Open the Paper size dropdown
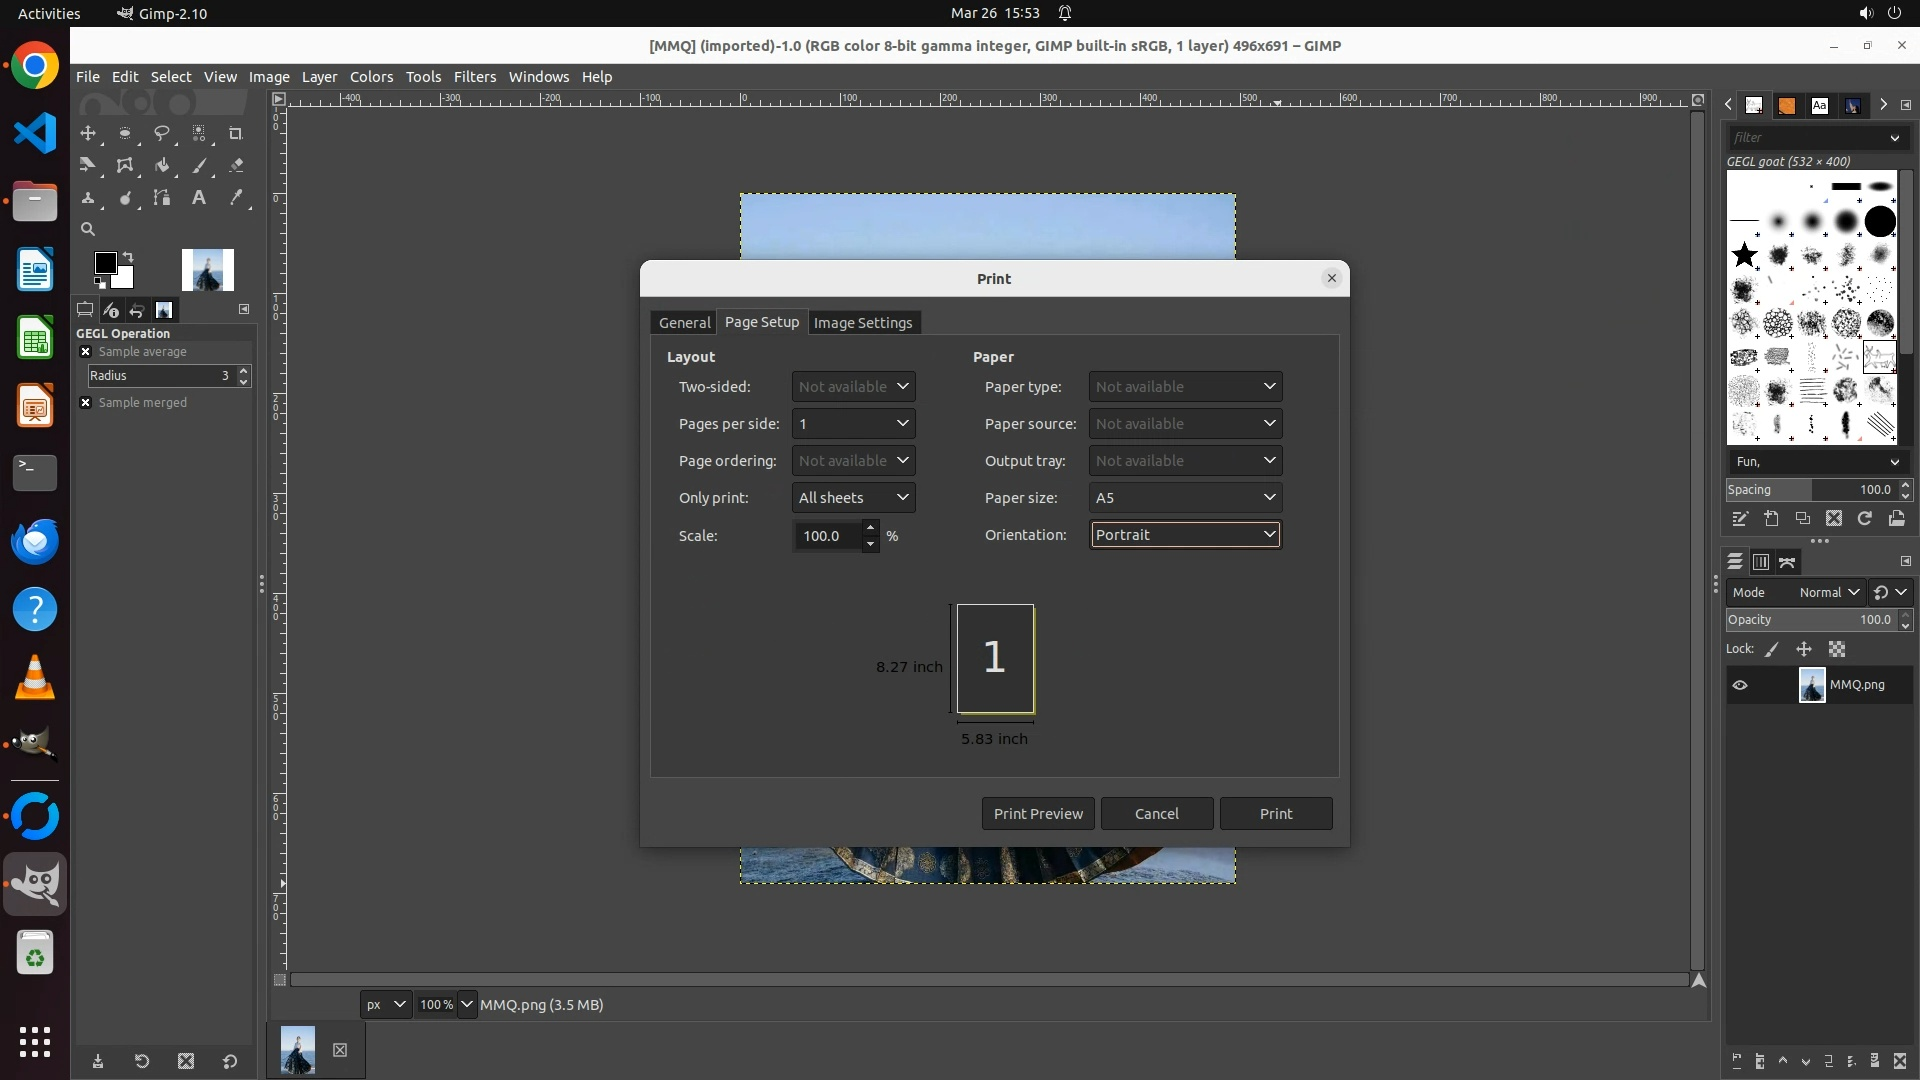The image size is (1920, 1080). tap(1185, 498)
